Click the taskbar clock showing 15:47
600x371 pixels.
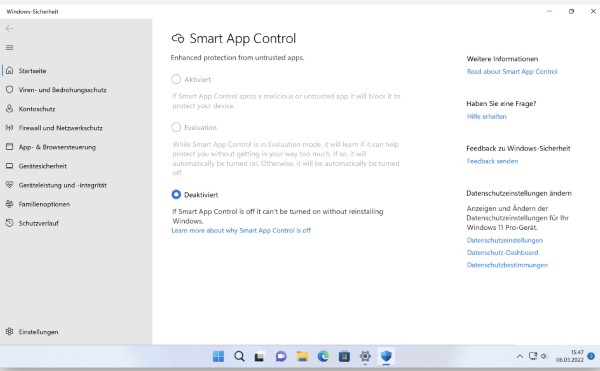[570, 356]
